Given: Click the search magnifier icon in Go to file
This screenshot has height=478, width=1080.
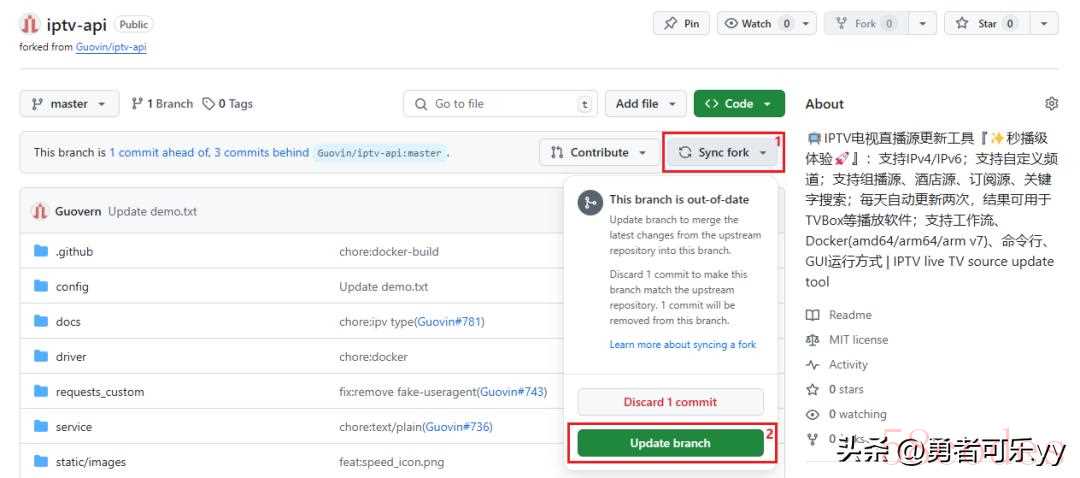Looking at the screenshot, I should [421, 104].
